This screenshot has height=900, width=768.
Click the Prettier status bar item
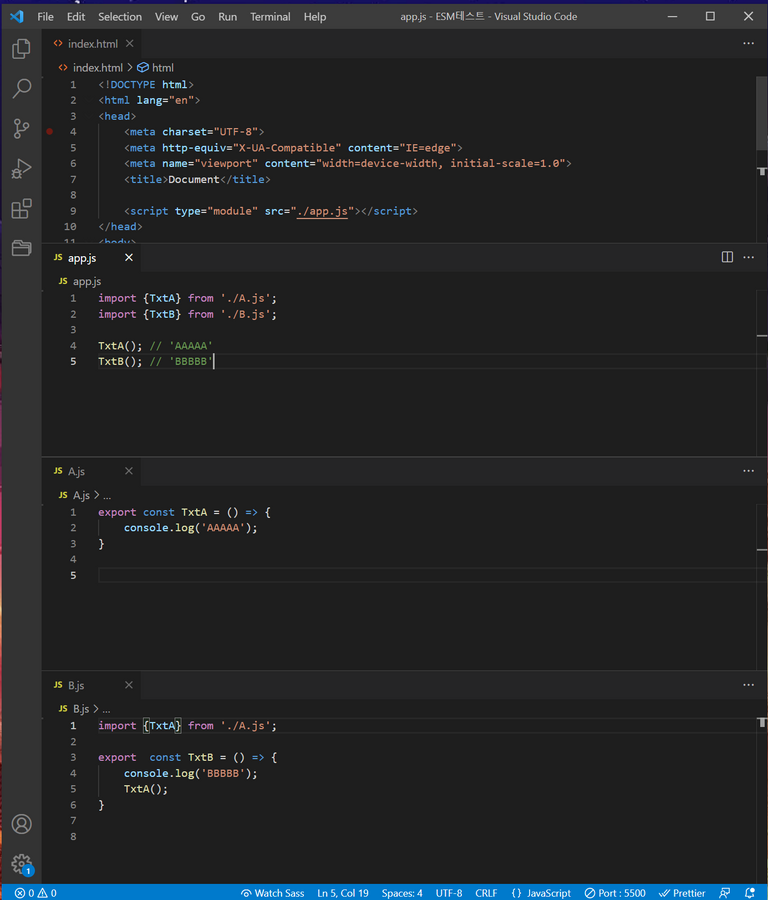click(682, 893)
